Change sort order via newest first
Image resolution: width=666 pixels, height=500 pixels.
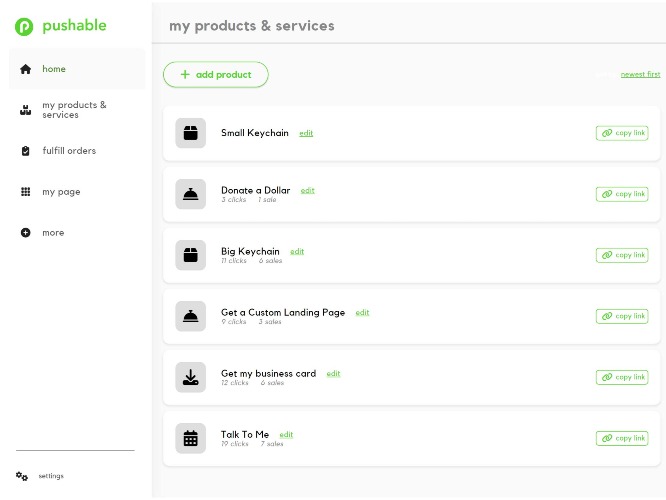coord(640,74)
